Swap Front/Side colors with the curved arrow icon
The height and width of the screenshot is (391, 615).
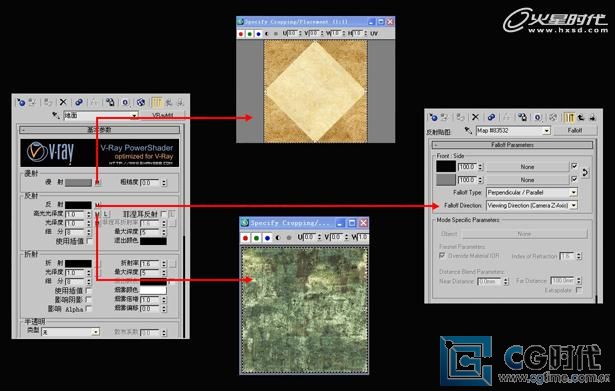(x=585, y=173)
